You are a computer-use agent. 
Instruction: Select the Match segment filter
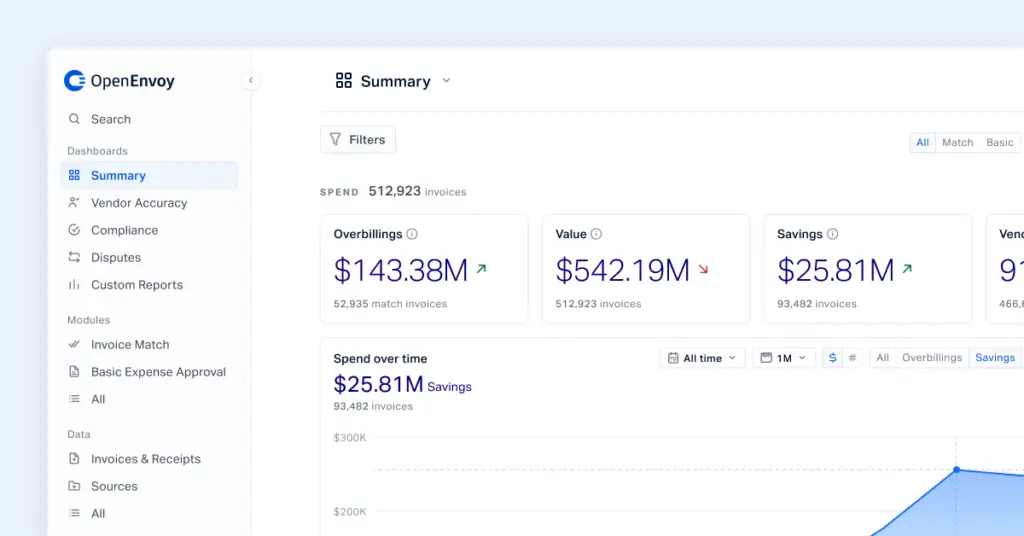tap(957, 142)
